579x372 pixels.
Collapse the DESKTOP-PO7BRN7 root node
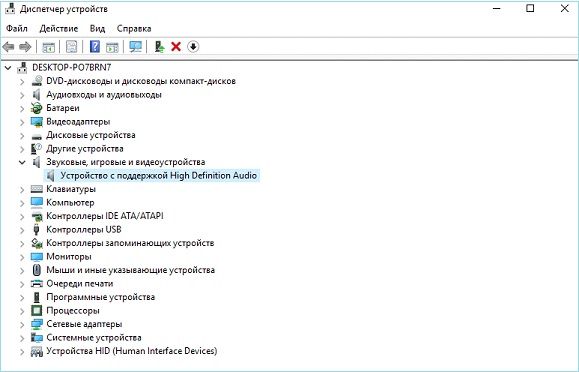[8, 68]
